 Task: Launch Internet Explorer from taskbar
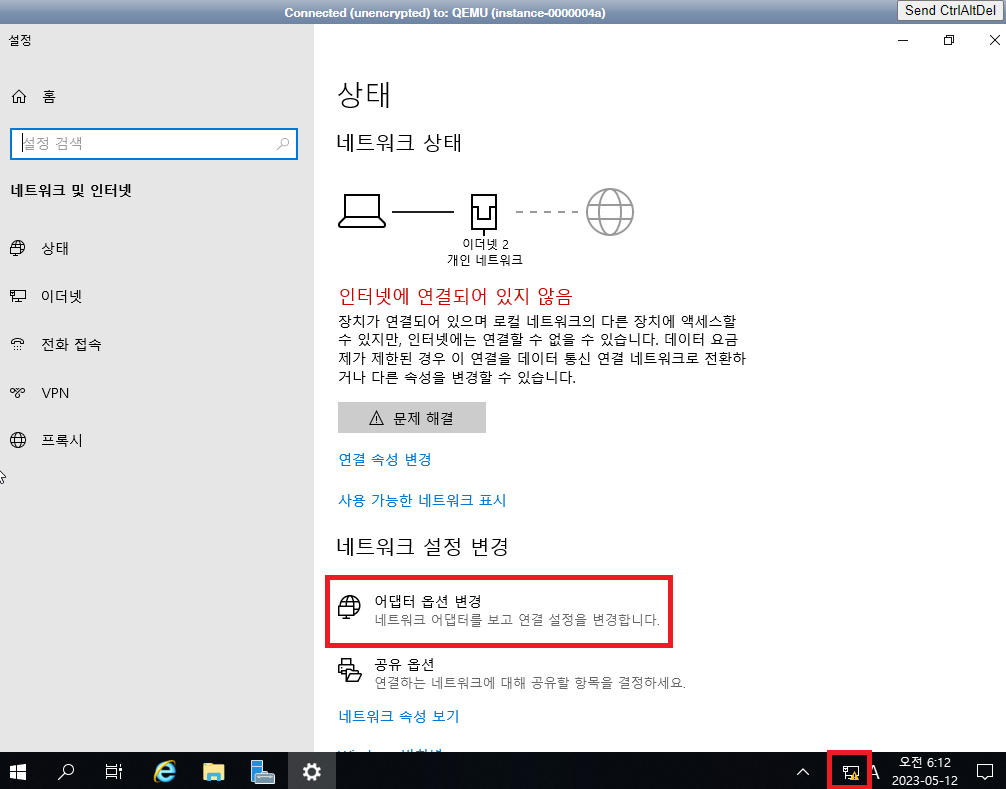165,771
